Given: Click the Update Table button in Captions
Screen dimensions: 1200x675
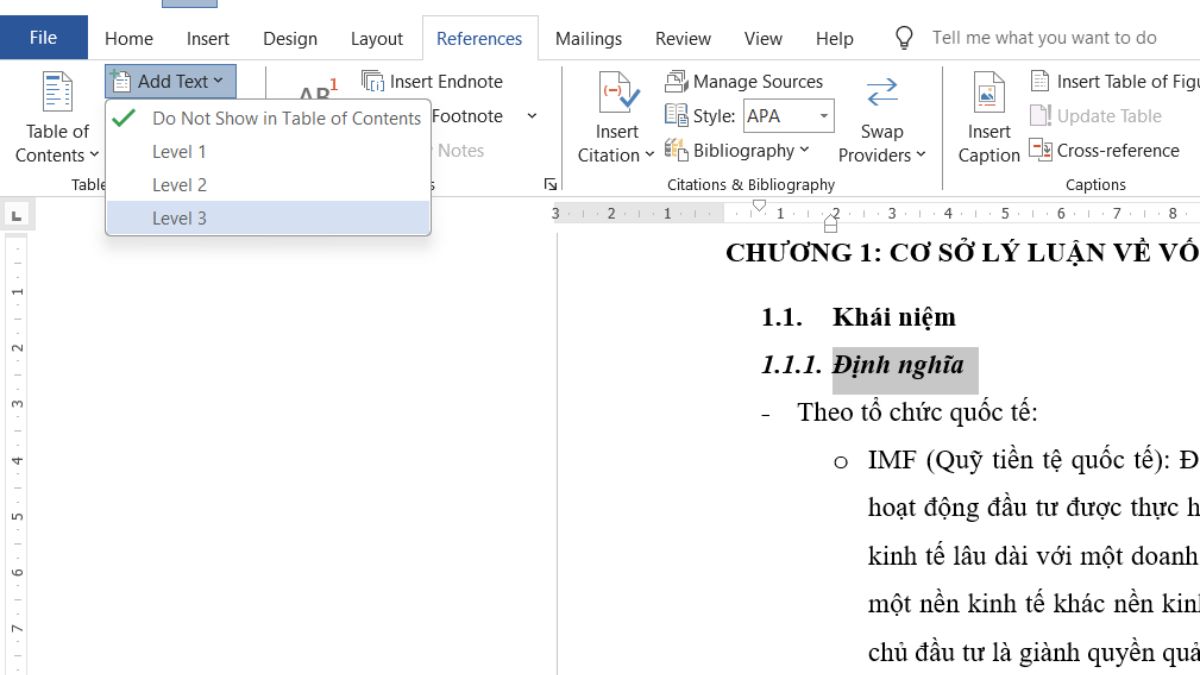Looking at the screenshot, I should (1095, 116).
